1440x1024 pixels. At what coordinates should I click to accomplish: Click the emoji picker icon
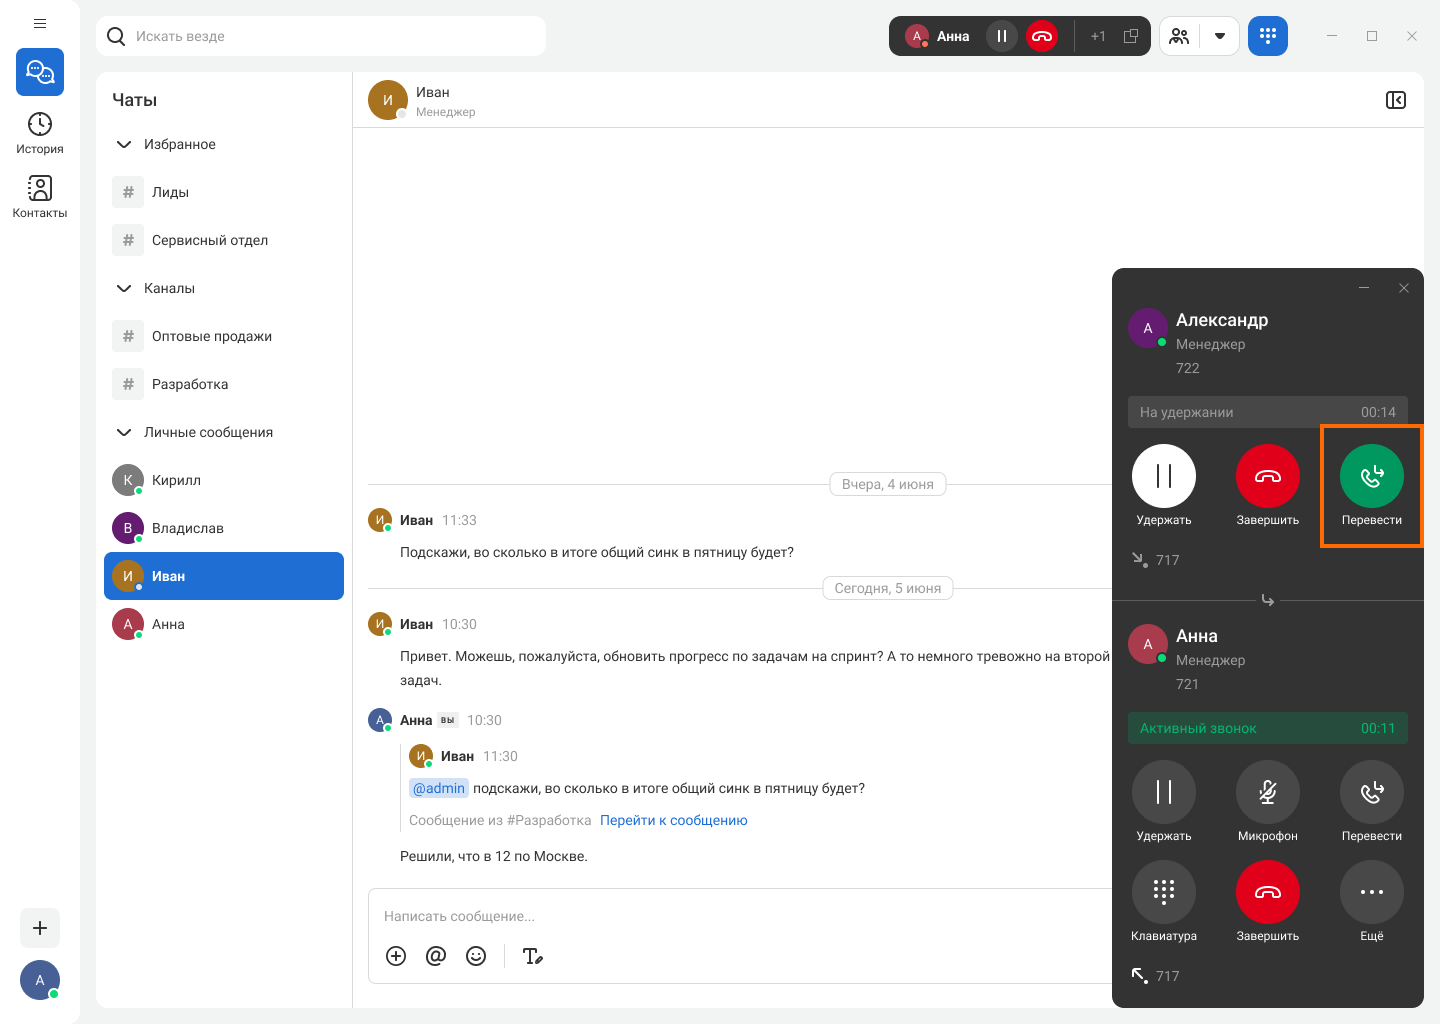(x=476, y=956)
